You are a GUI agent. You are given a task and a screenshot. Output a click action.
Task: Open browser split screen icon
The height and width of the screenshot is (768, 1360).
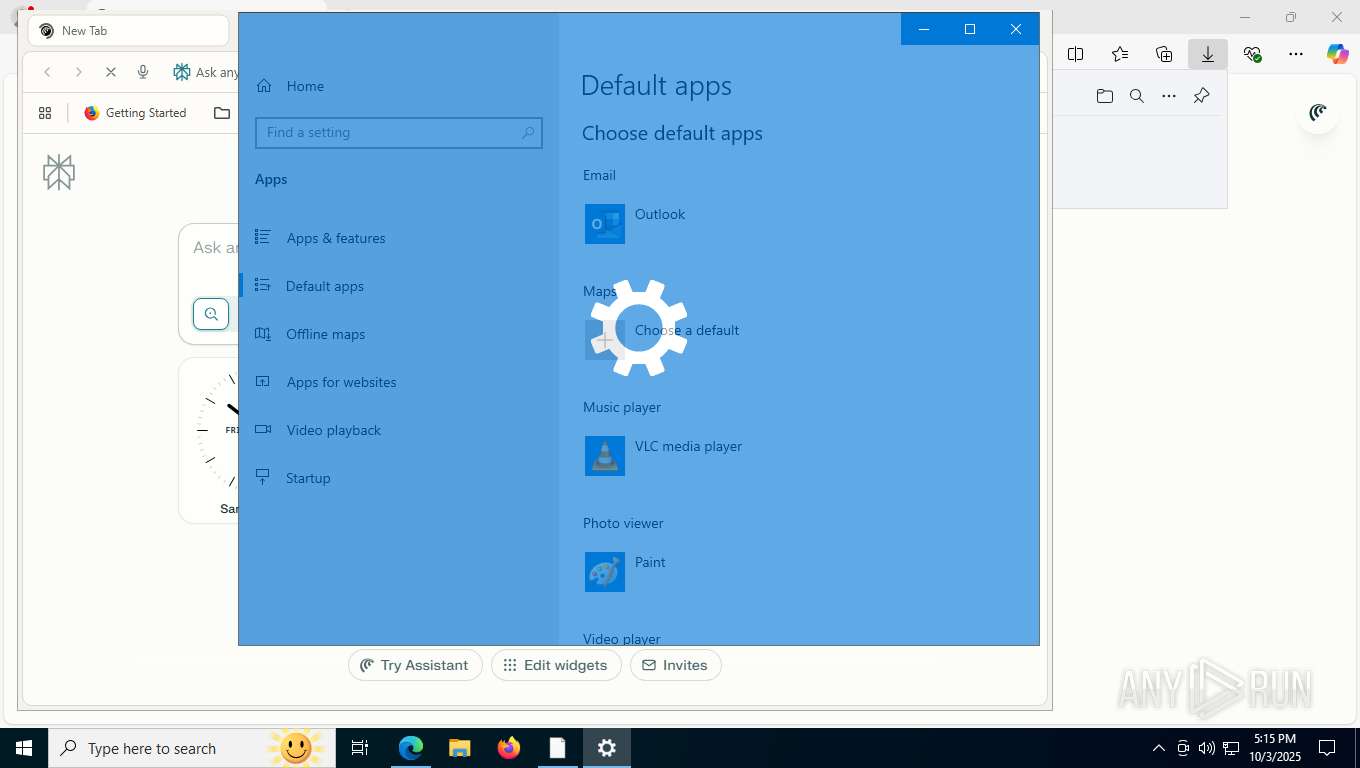1076,54
